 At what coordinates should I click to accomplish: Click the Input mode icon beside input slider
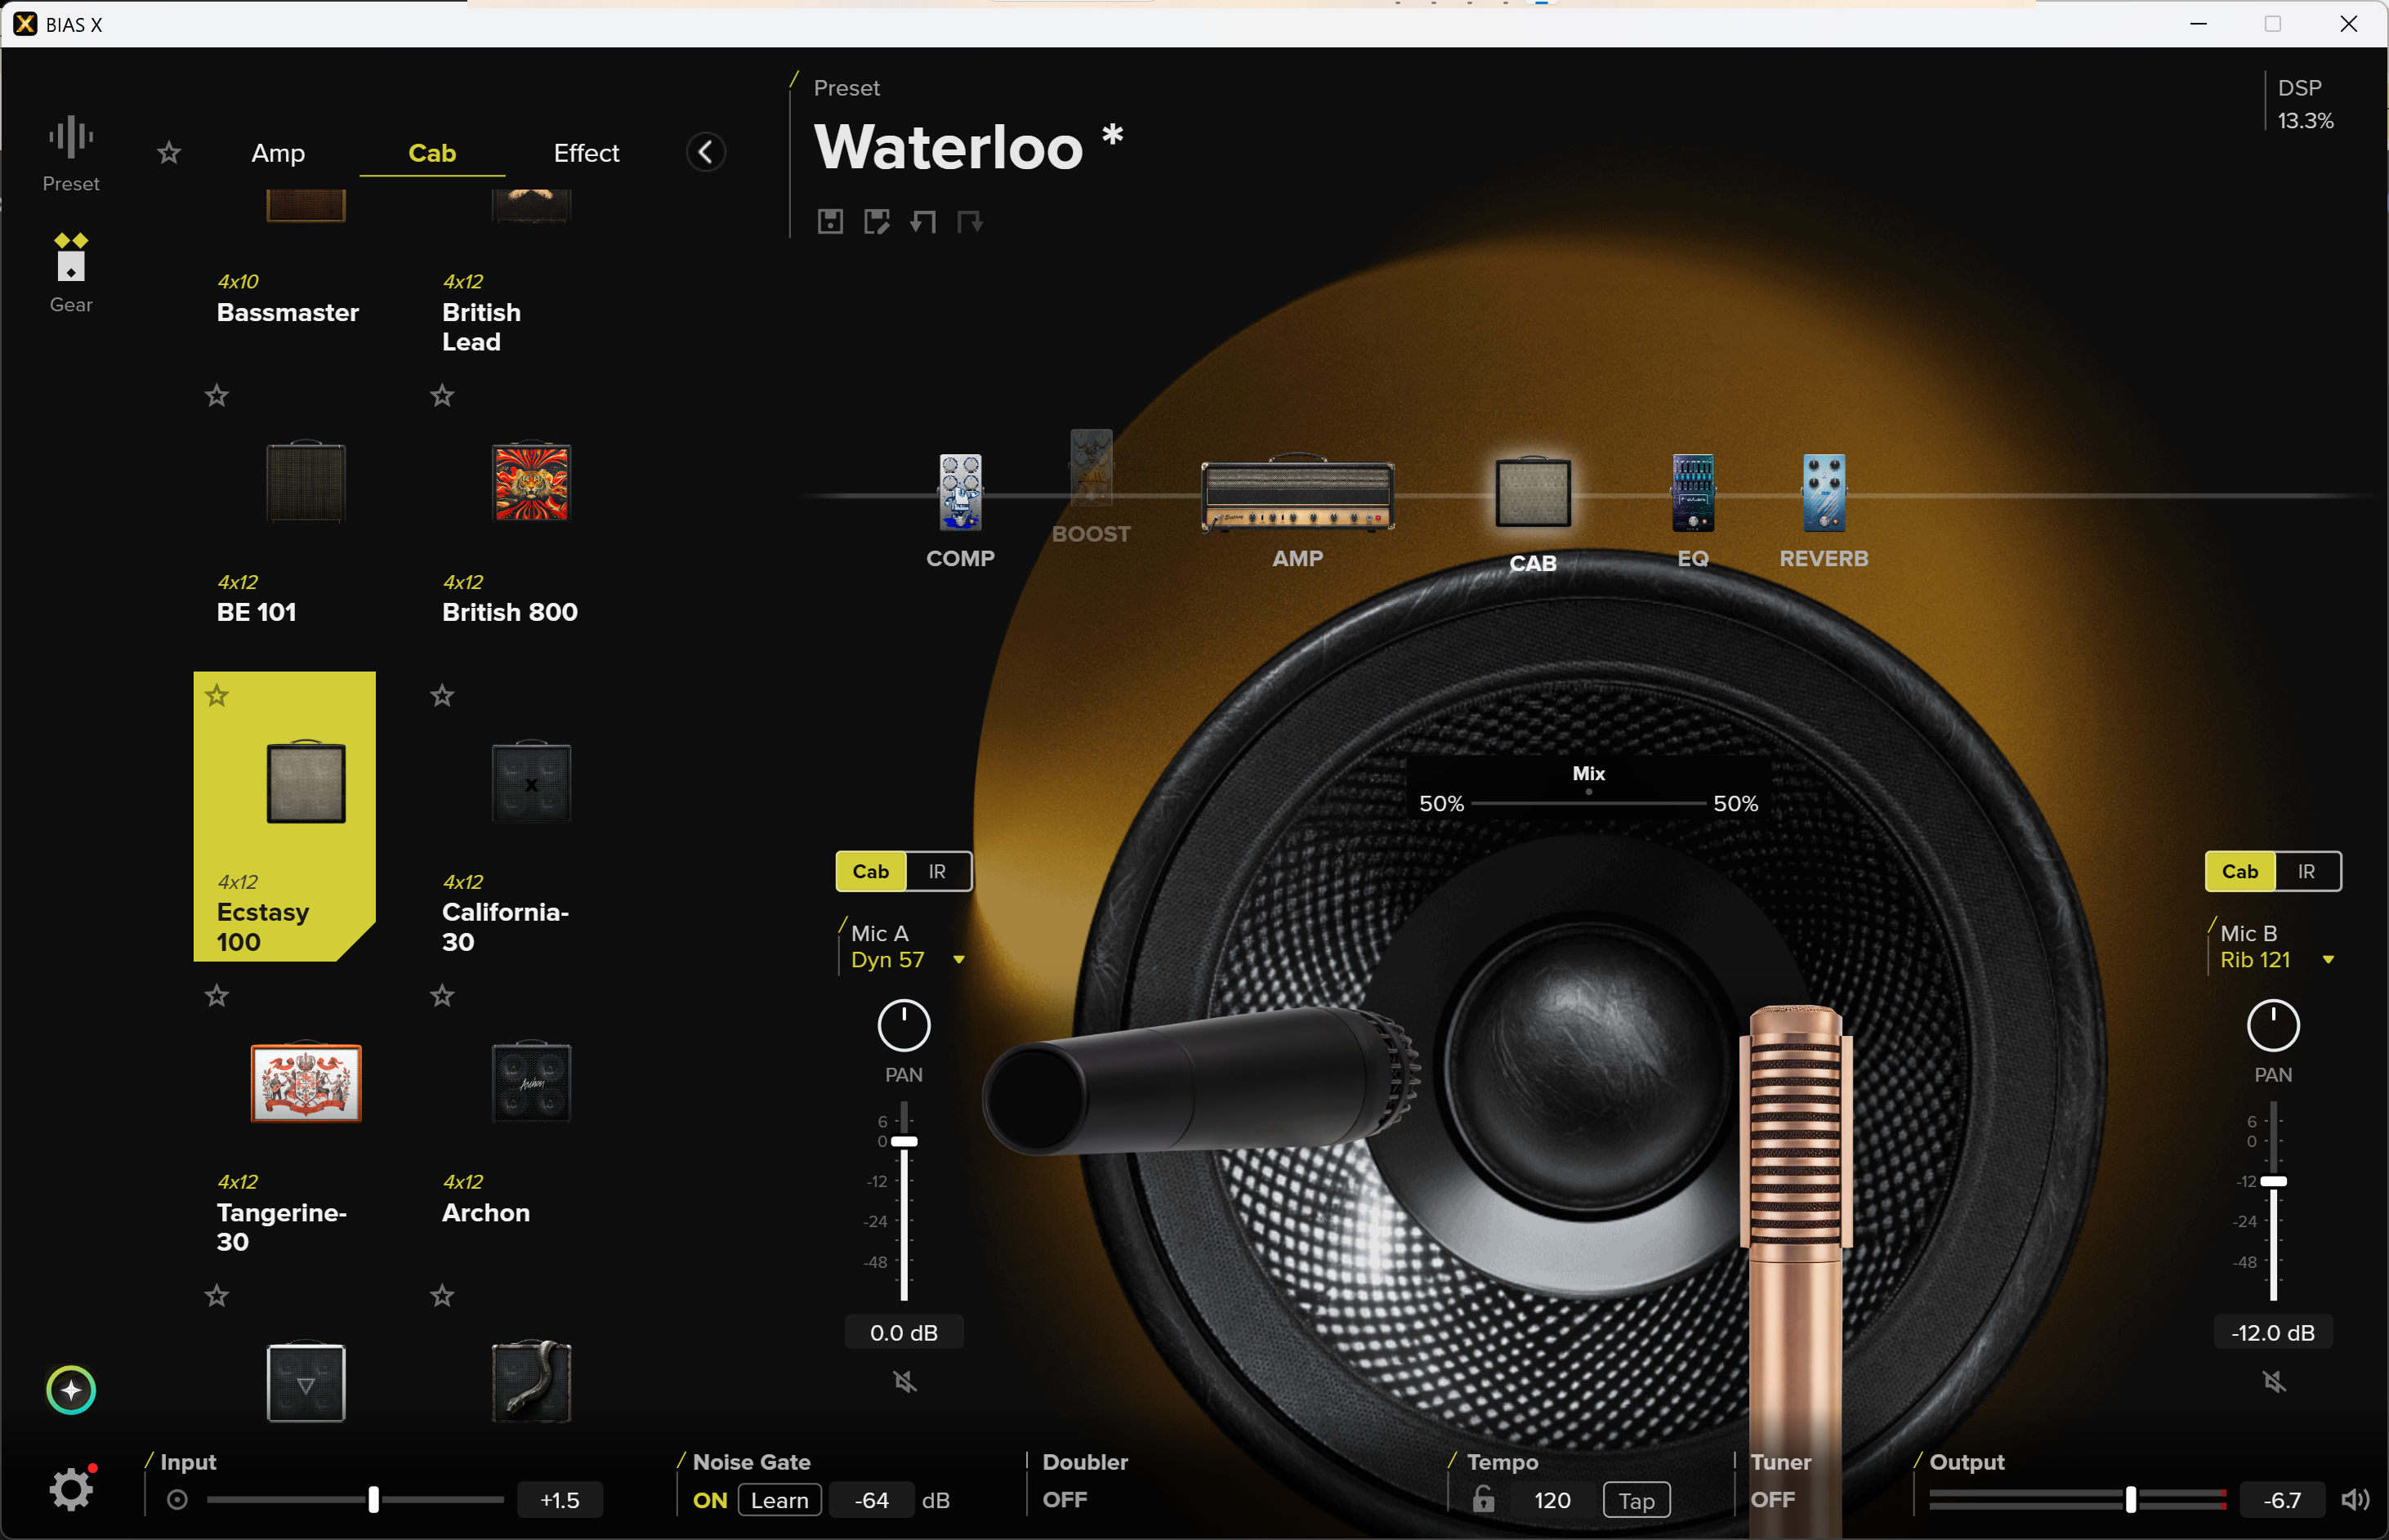pyautogui.click(x=177, y=1499)
